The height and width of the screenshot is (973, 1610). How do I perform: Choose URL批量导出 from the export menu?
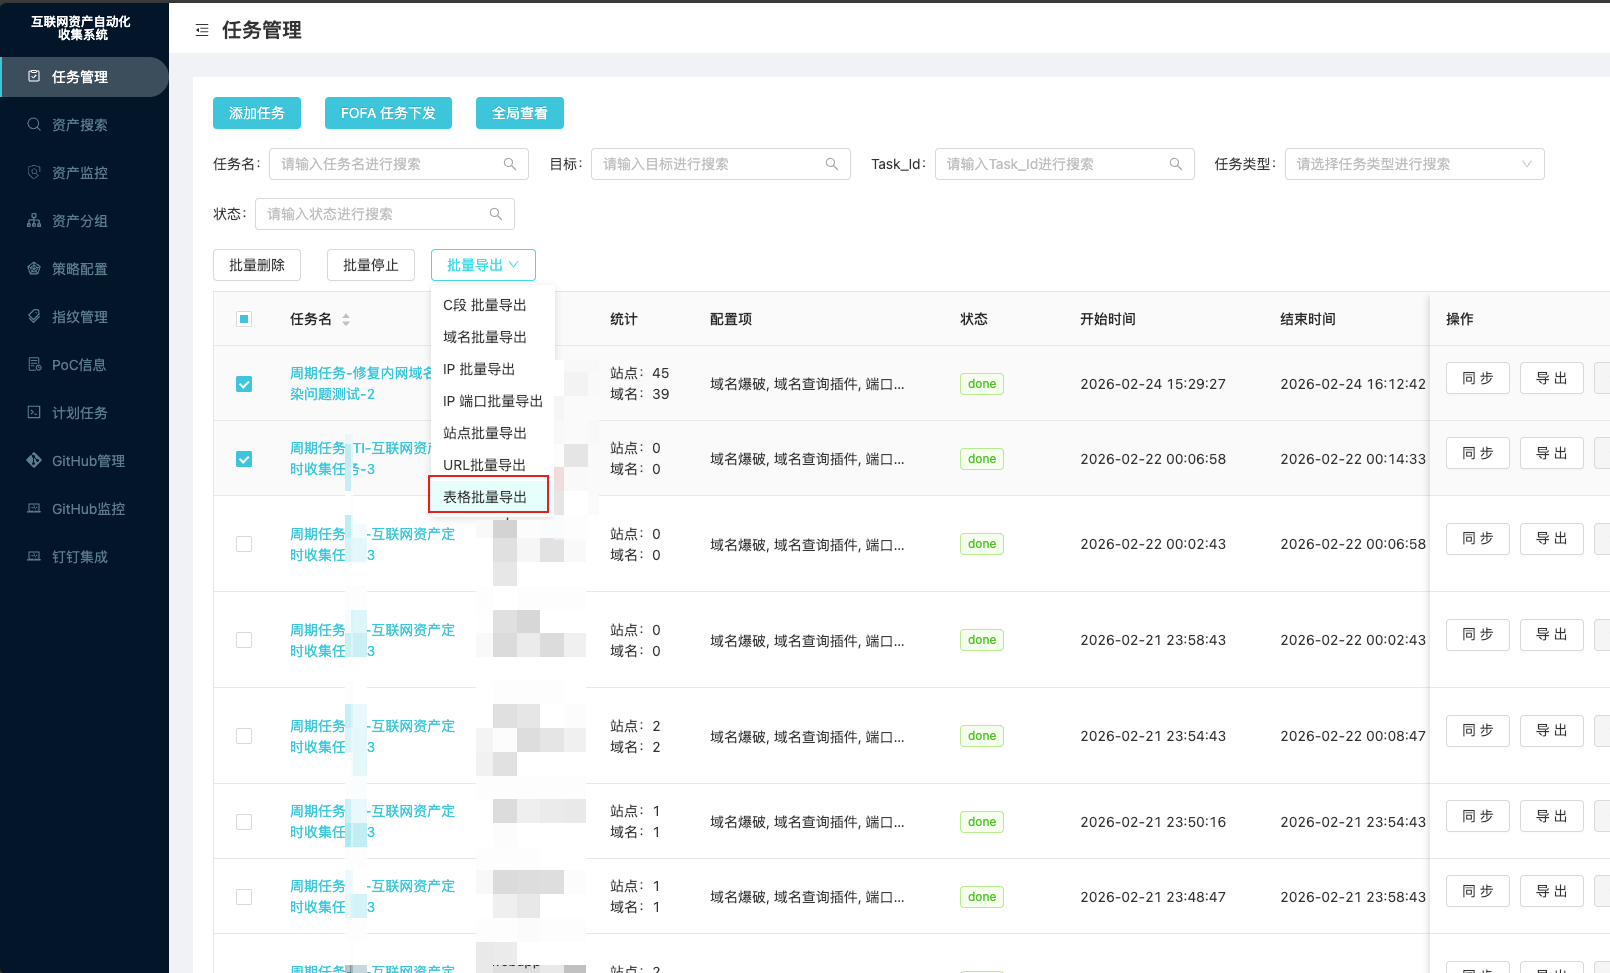coord(492,465)
